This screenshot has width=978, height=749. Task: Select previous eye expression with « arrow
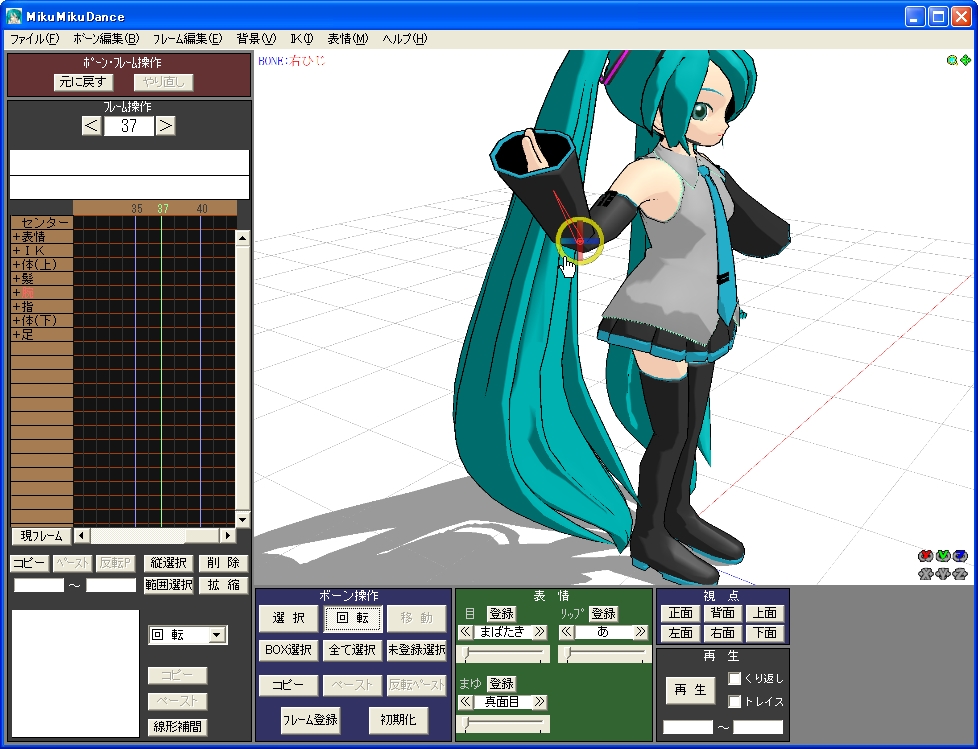[x=465, y=632]
